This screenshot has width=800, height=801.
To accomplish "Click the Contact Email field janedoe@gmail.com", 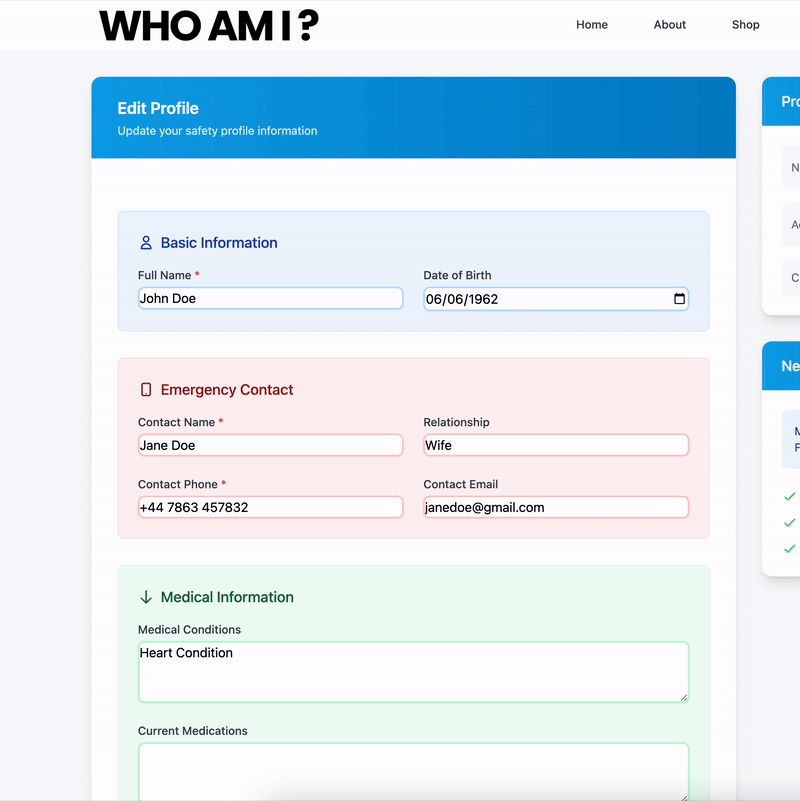I will click(556, 507).
